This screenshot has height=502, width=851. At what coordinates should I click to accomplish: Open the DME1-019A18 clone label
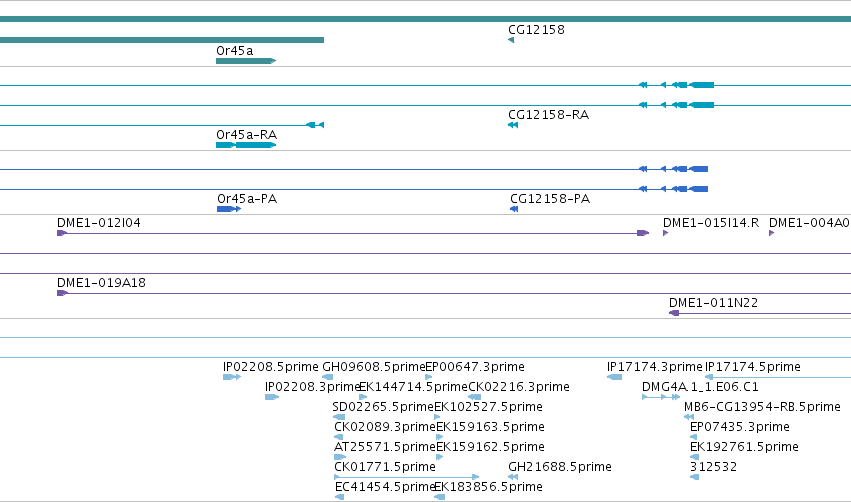pos(101,283)
